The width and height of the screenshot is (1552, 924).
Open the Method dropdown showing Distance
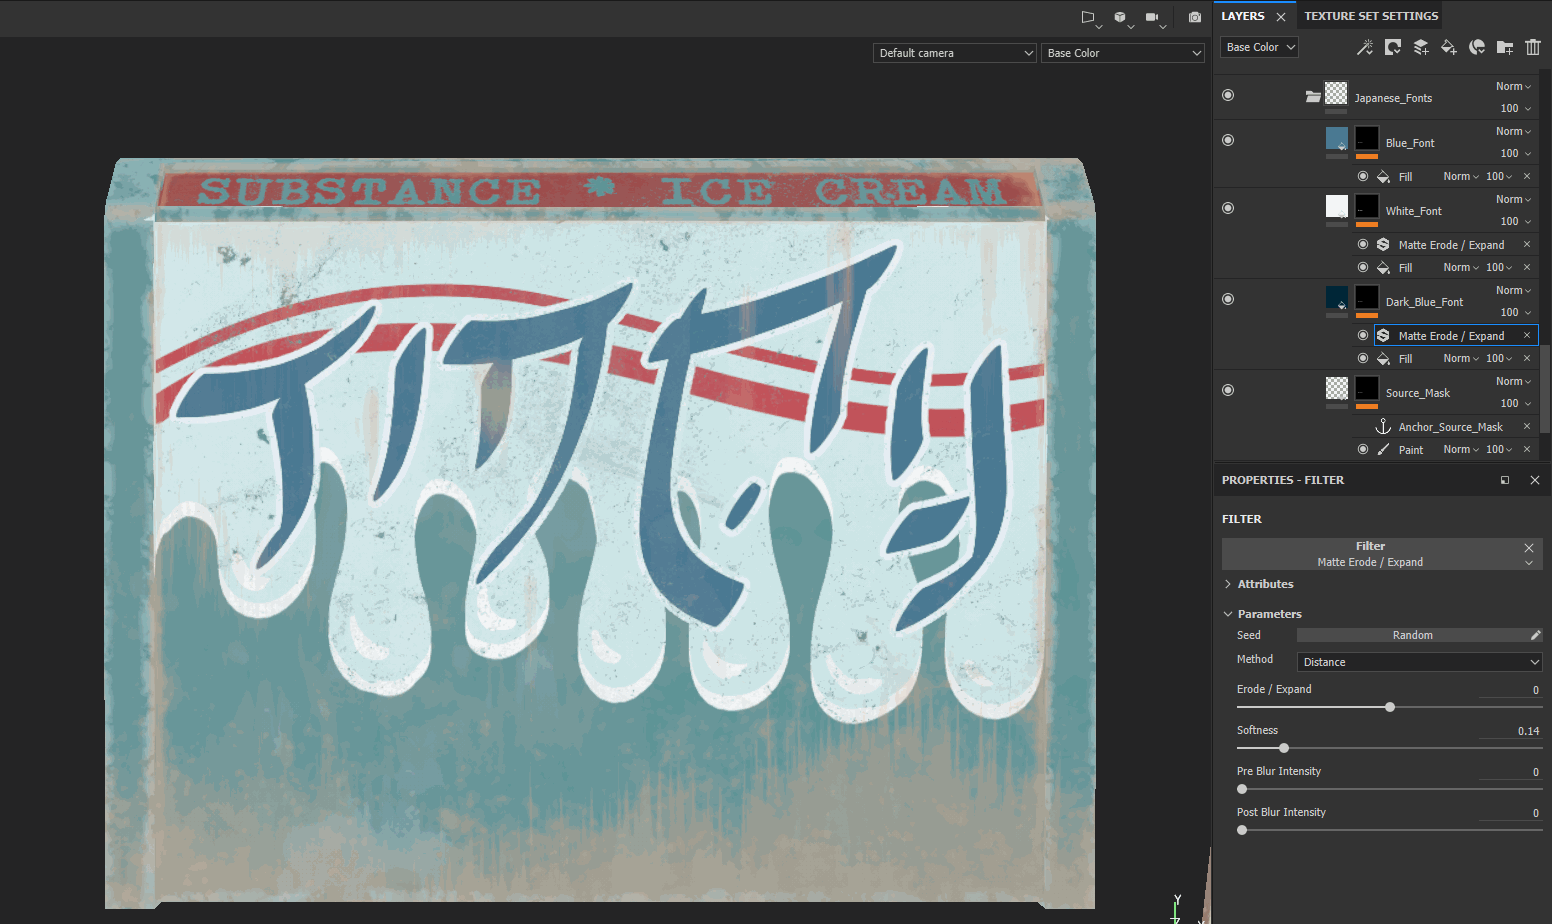pos(1420,662)
